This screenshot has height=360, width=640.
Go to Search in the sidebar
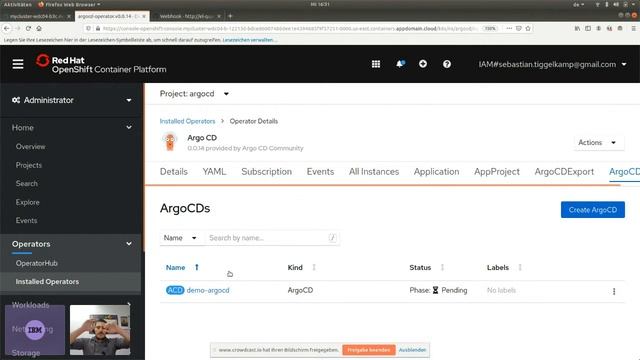coord(27,184)
